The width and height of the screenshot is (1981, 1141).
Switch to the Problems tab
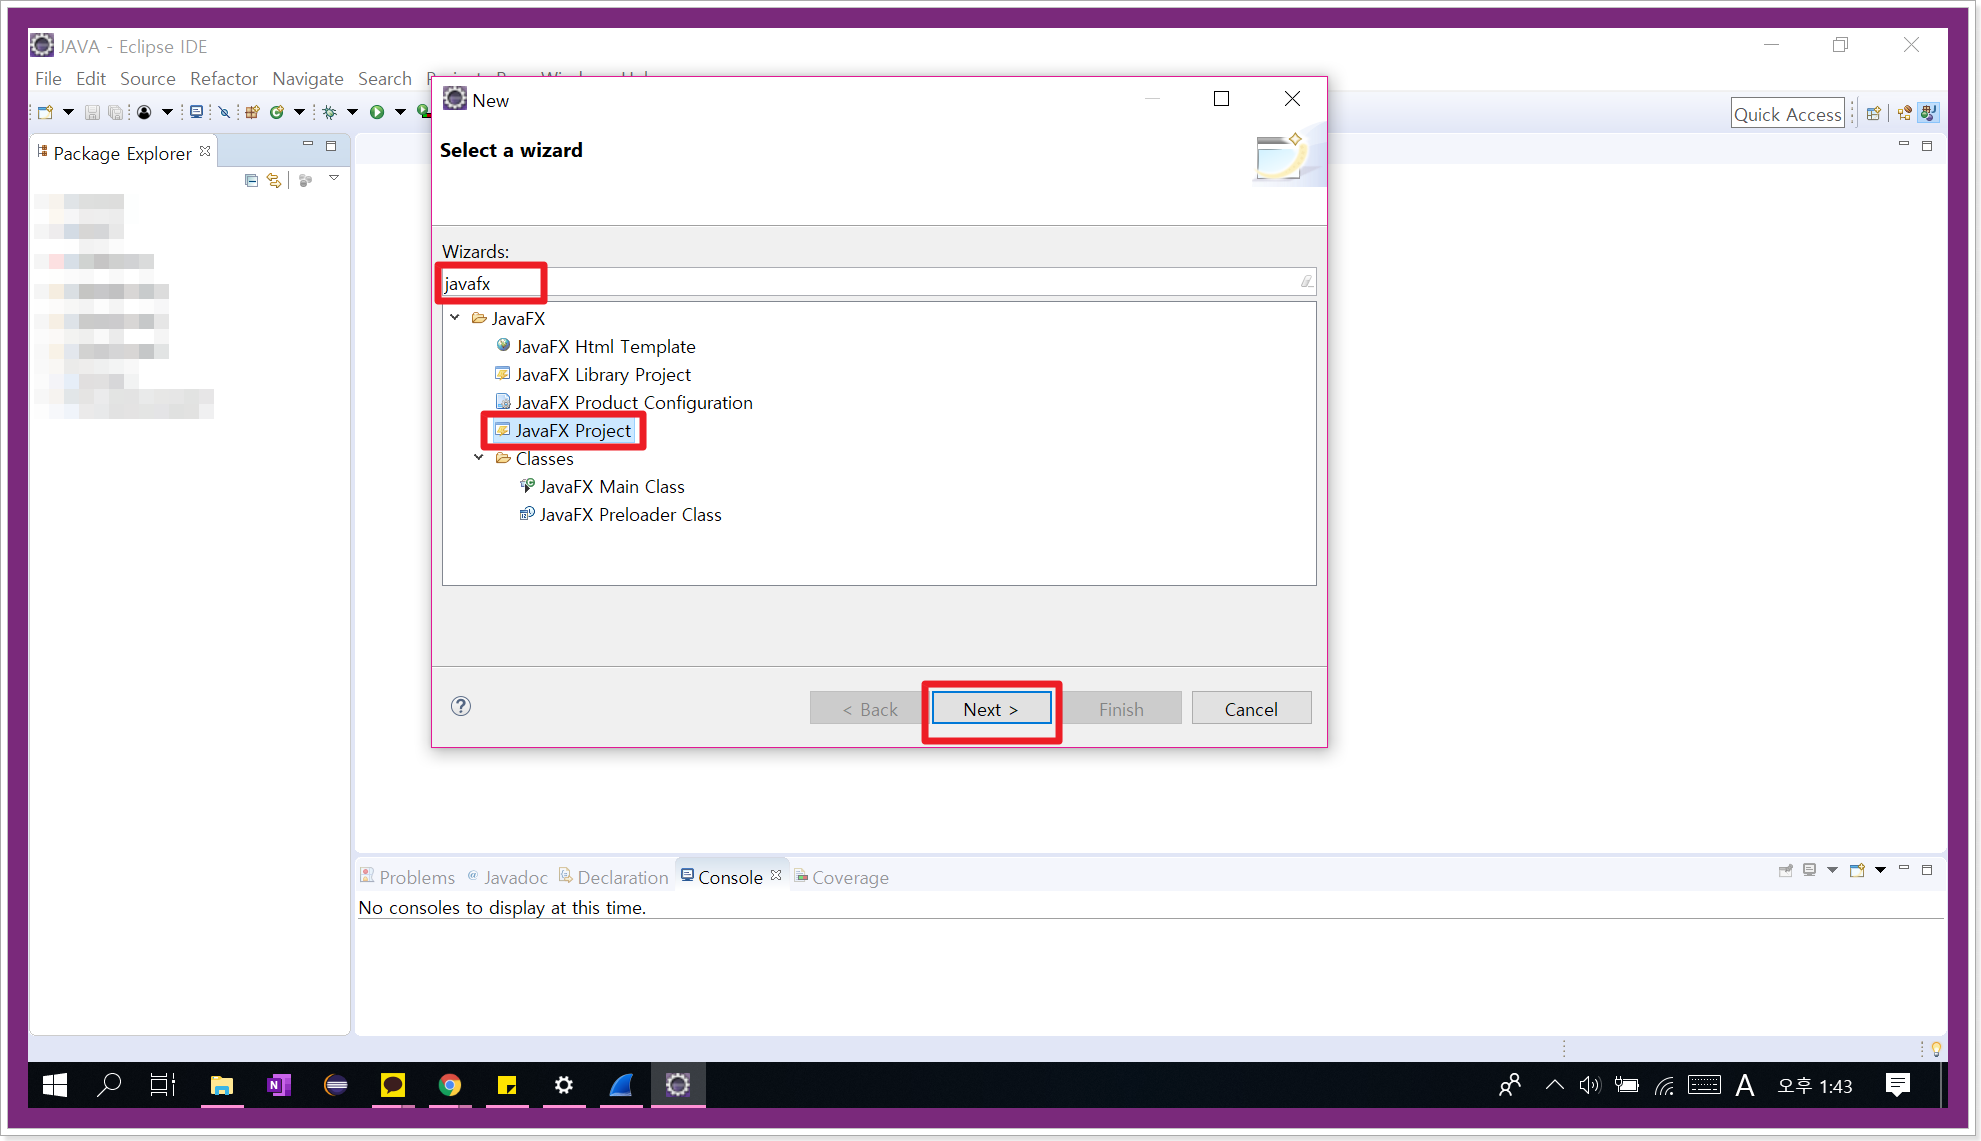coord(408,877)
